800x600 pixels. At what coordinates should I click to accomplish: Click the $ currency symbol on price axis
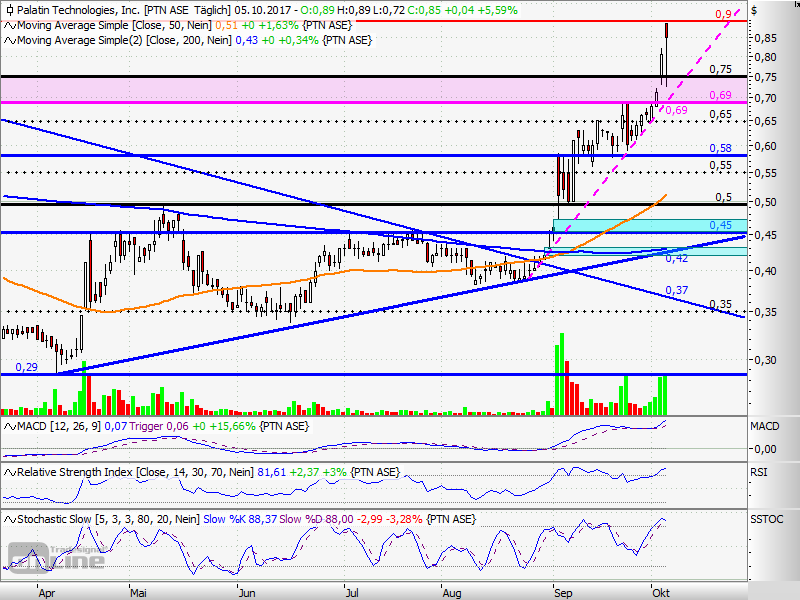754,10
